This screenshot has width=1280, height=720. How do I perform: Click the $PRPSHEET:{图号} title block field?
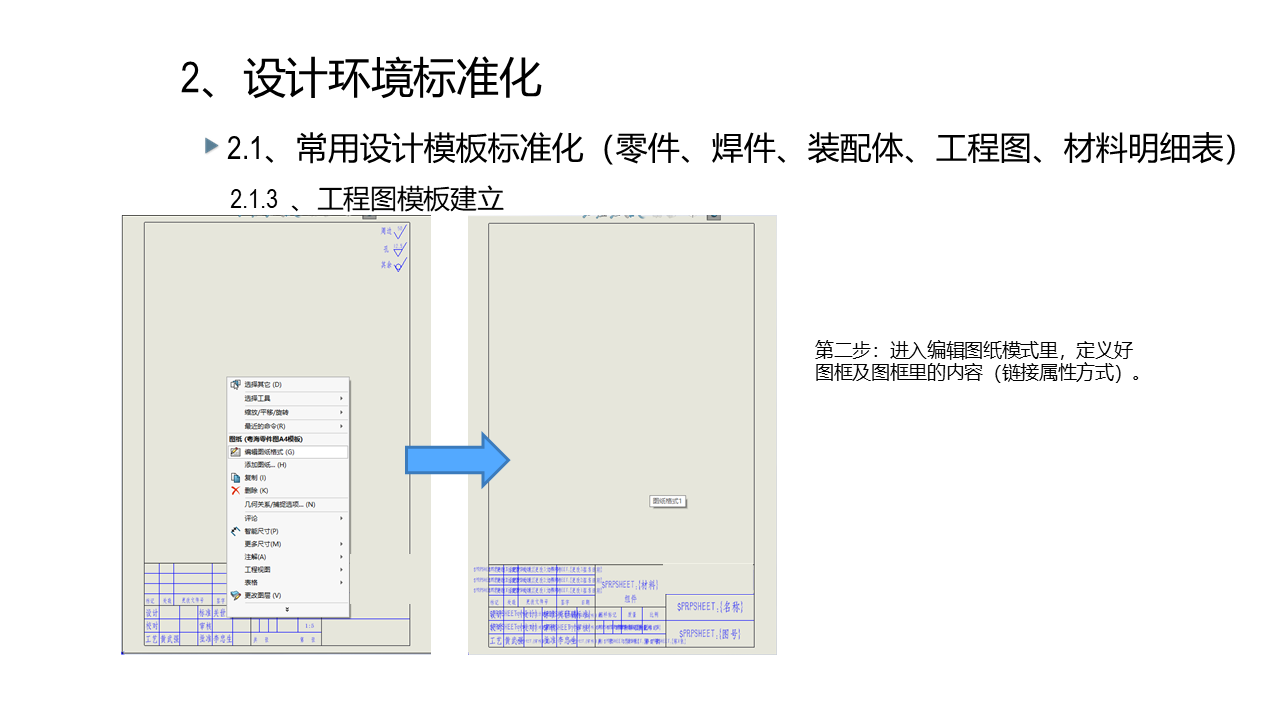pyautogui.click(x=710, y=633)
